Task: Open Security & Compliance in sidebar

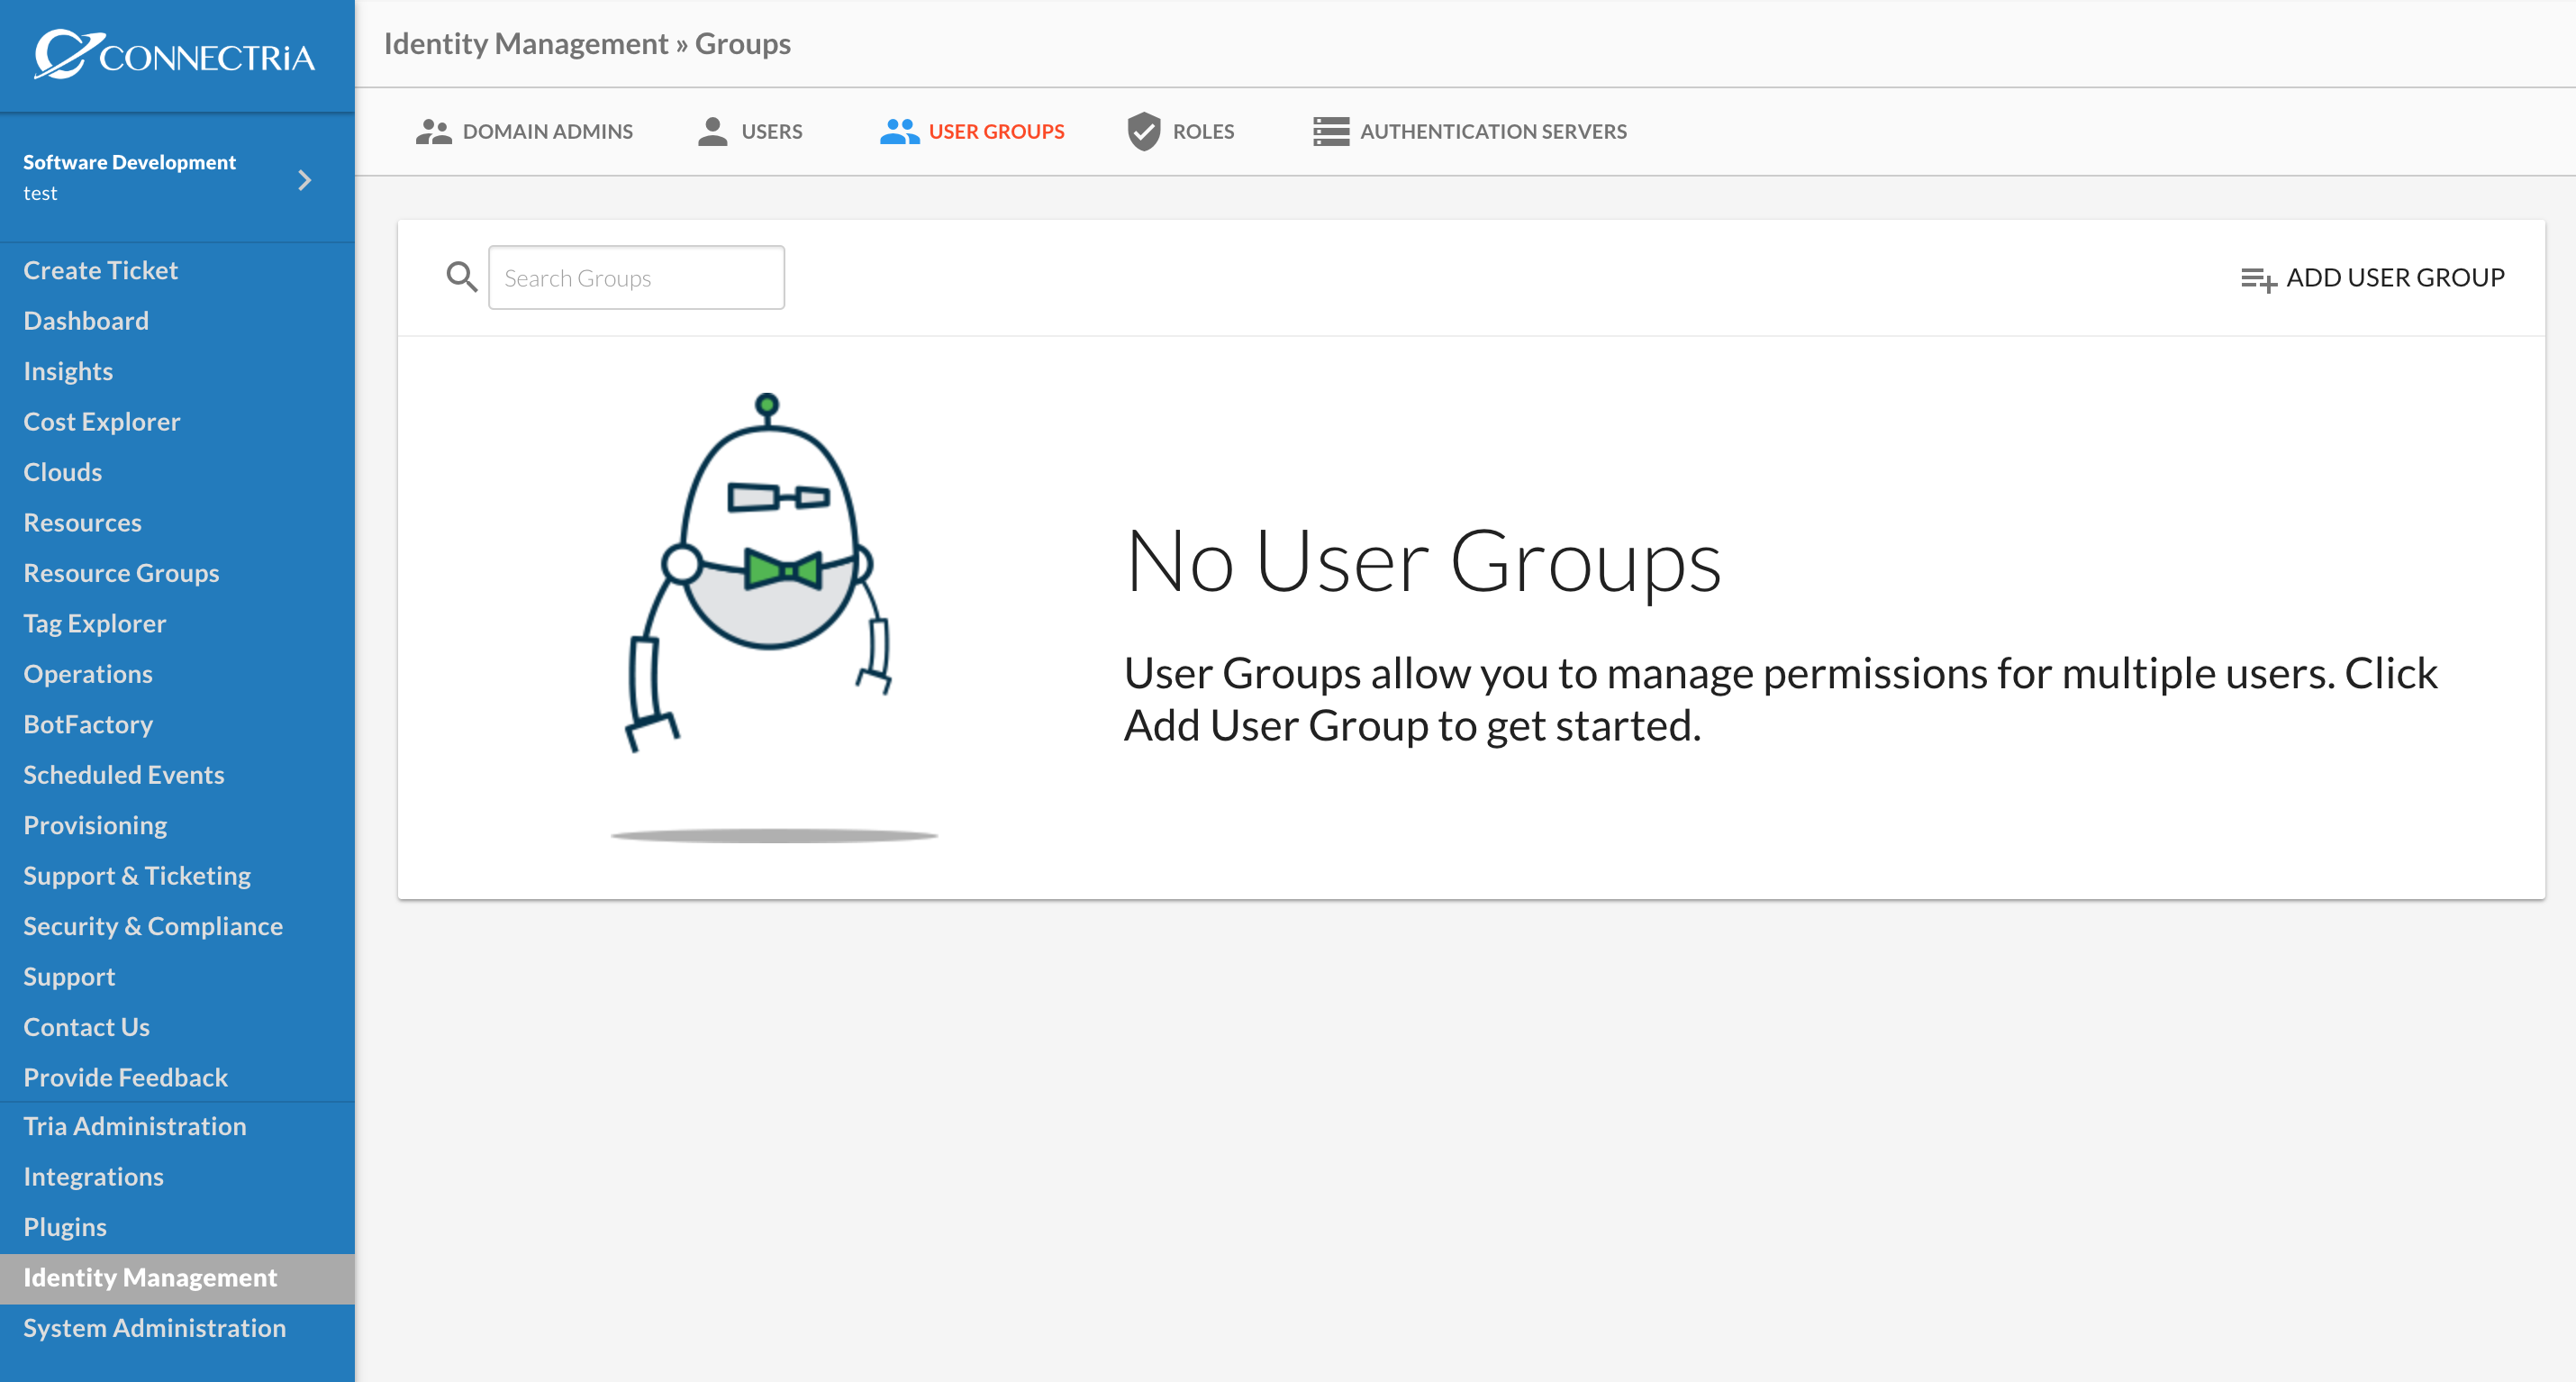Action: pos(153,926)
